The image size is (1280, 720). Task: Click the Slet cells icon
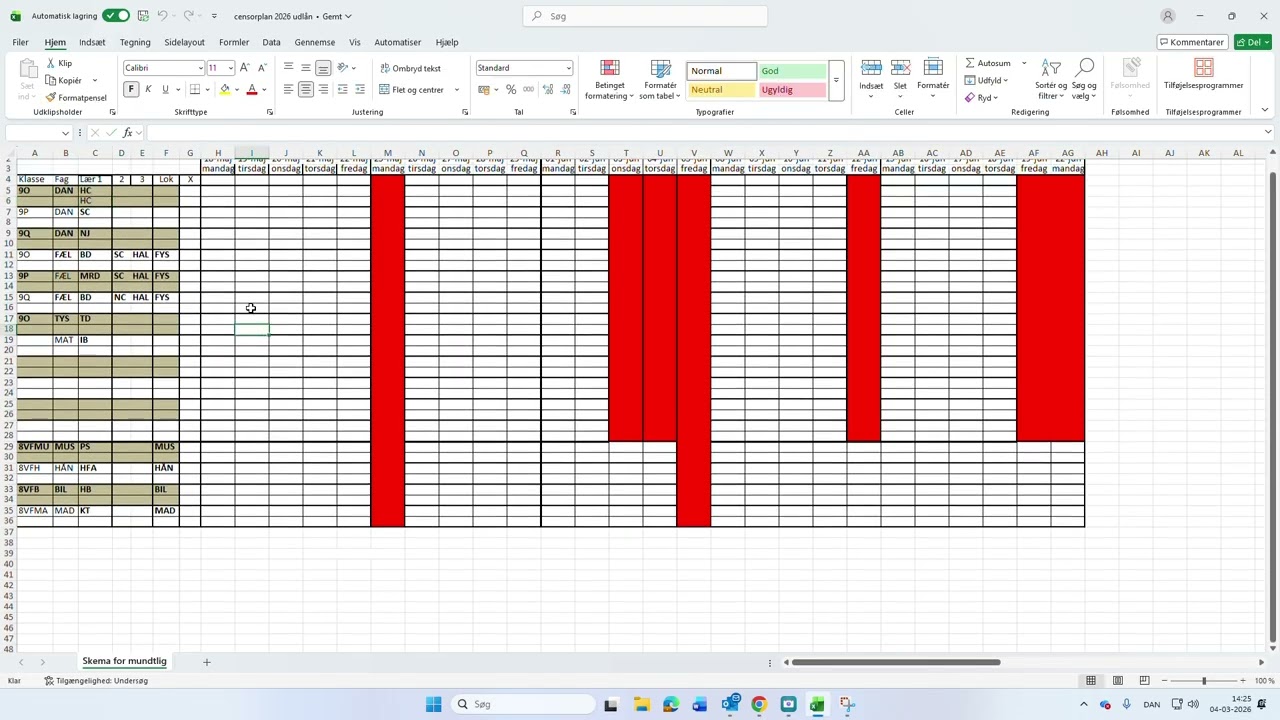point(900,68)
